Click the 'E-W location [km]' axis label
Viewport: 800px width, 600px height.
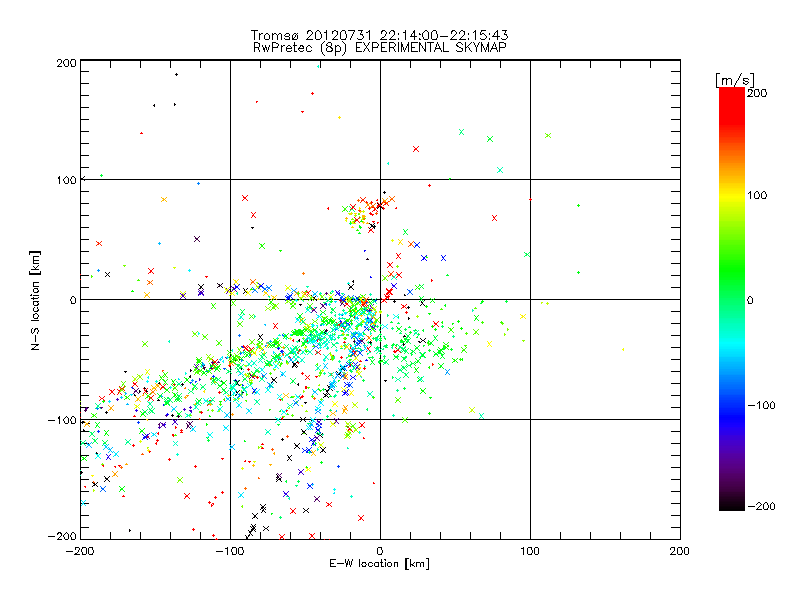[379, 564]
